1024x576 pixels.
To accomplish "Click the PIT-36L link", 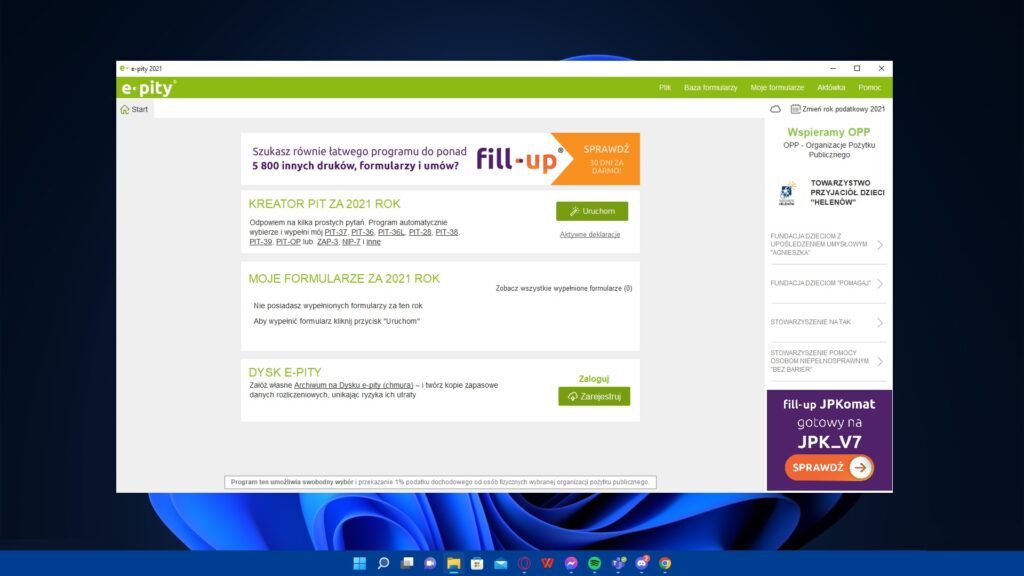I will 391,232.
